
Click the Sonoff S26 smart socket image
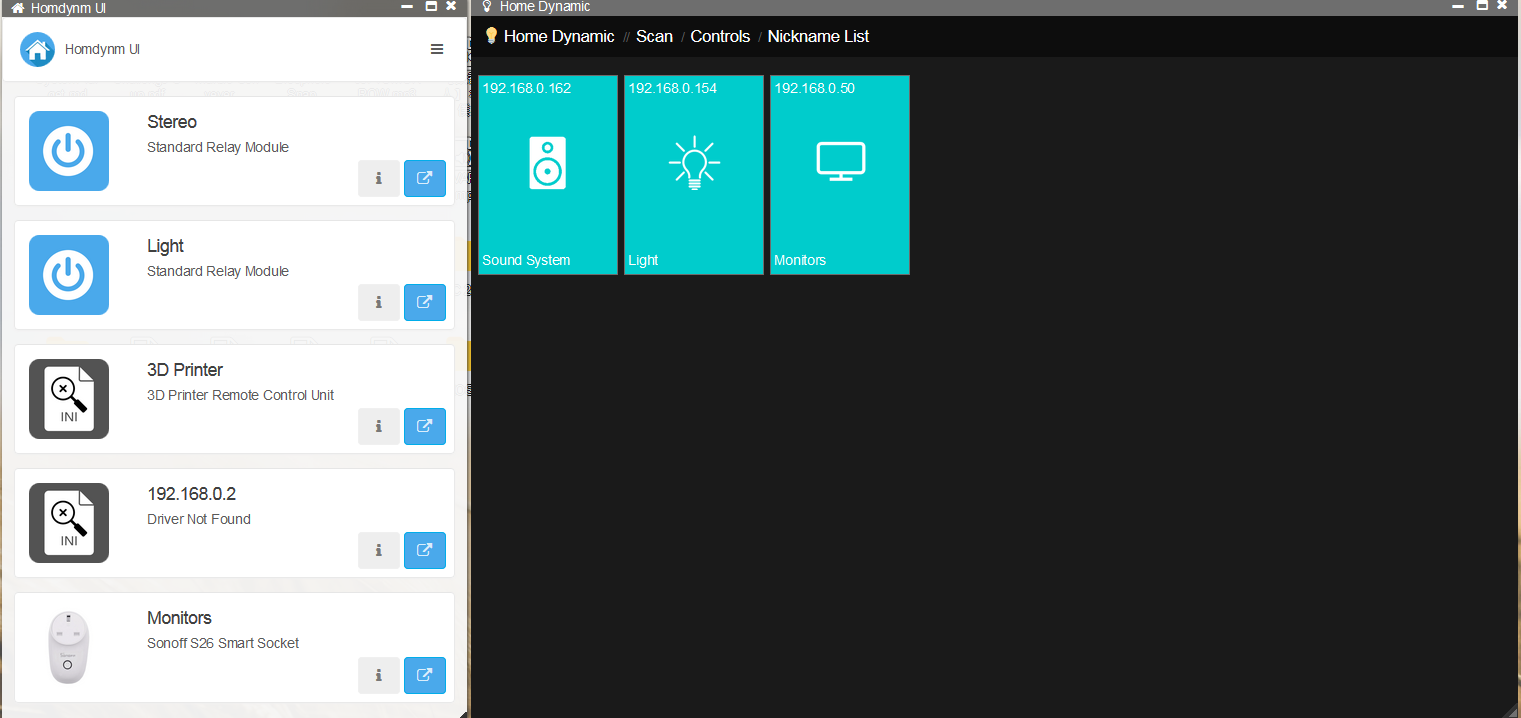pyautogui.click(x=68, y=647)
